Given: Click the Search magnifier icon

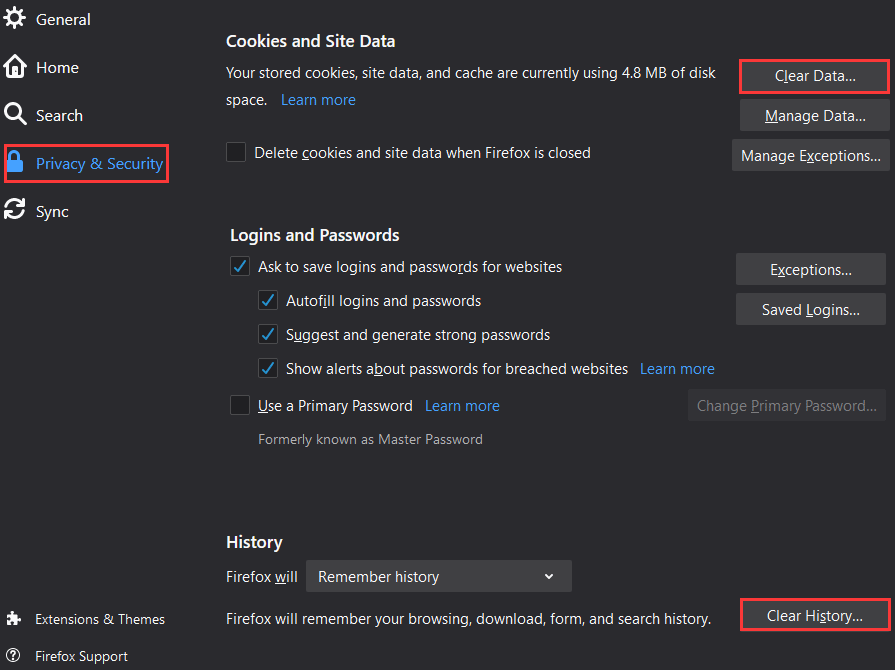Looking at the screenshot, I should pyautogui.click(x=15, y=114).
